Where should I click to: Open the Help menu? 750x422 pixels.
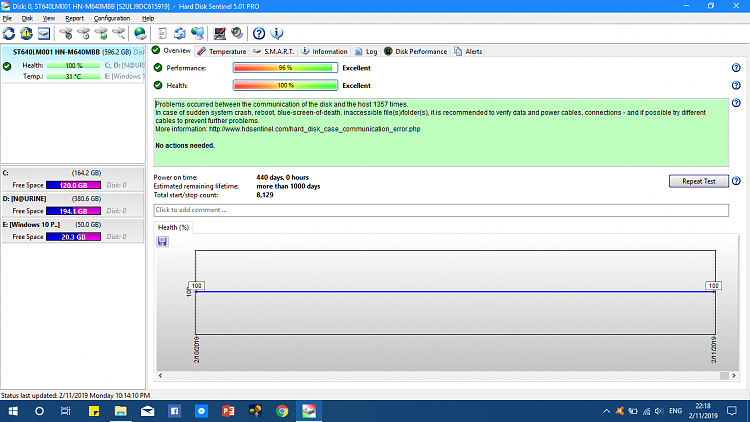[x=148, y=18]
